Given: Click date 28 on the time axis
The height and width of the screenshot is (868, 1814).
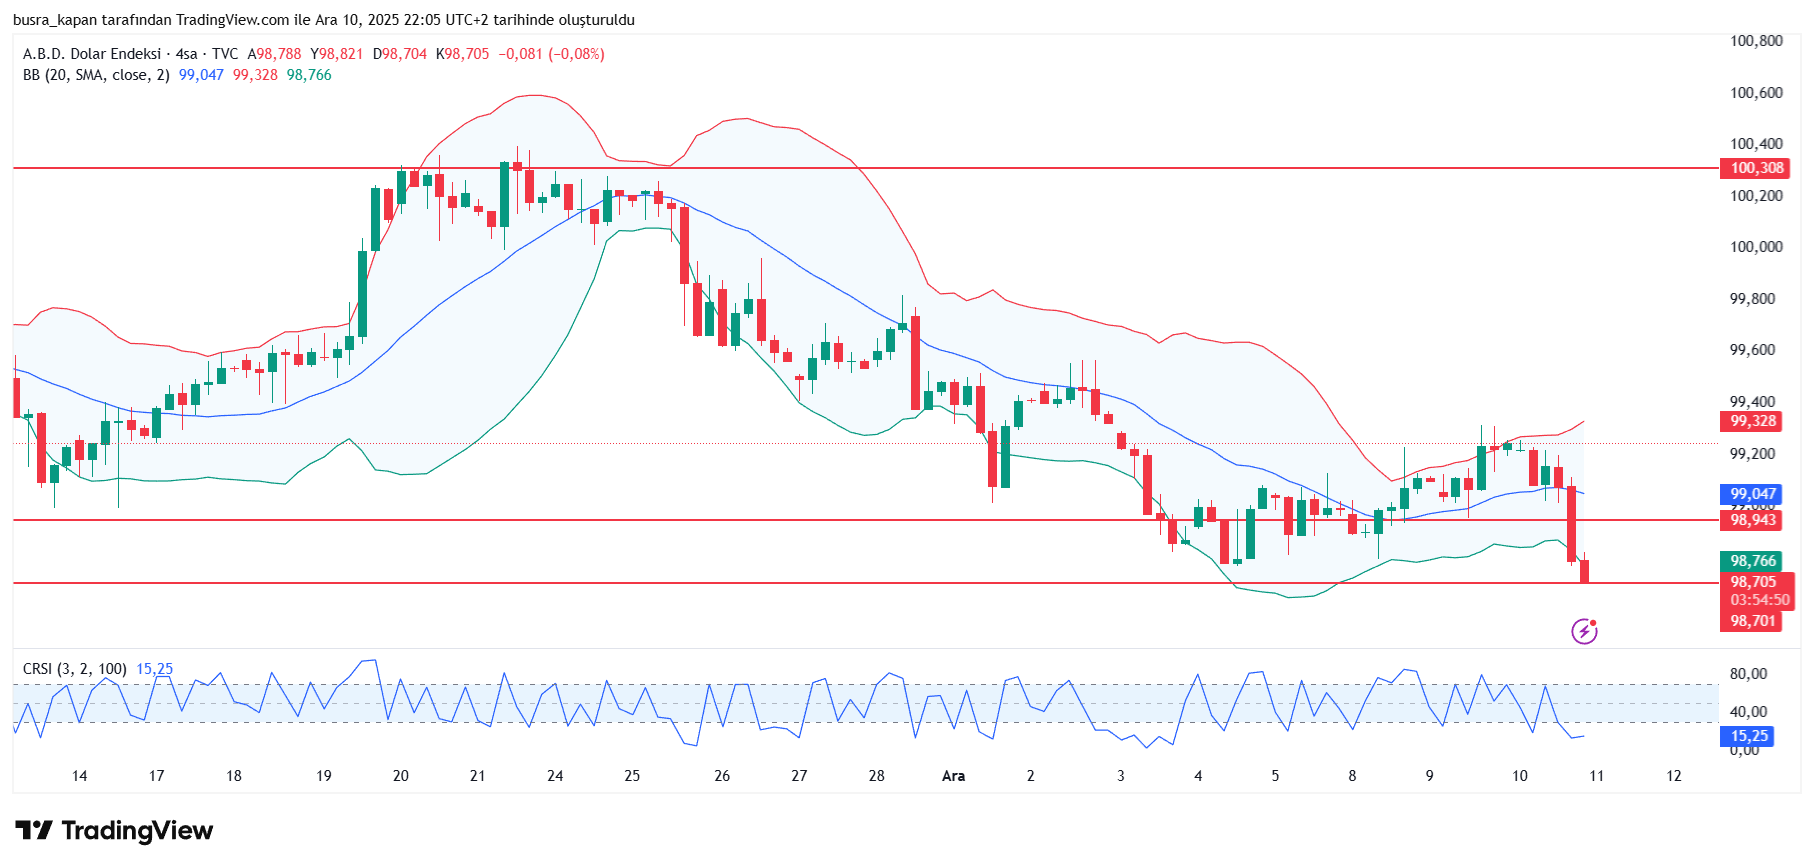Looking at the screenshot, I should pyautogui.click(x=876, y=776).
